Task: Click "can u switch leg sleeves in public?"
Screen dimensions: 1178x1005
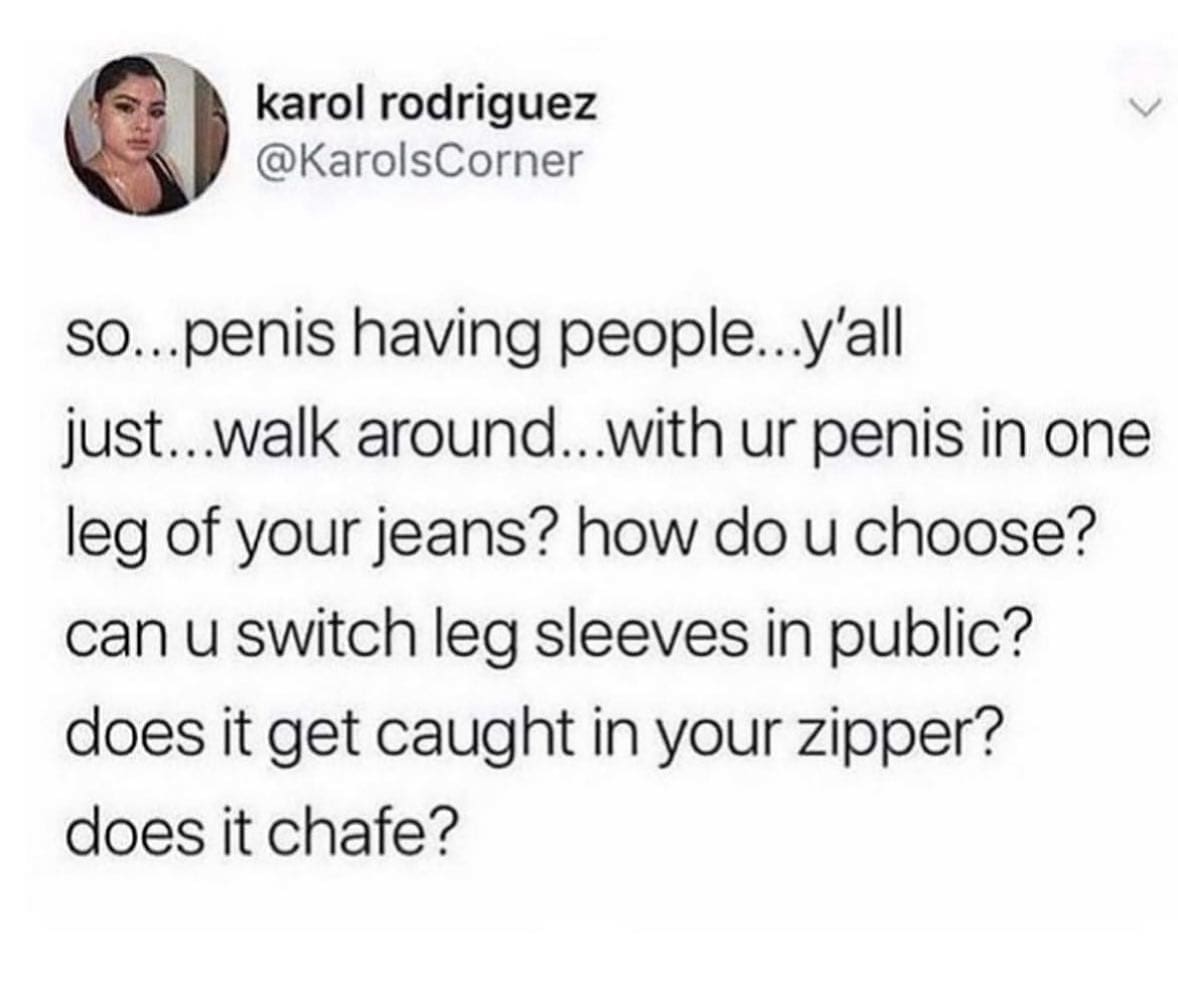Action: point(545,637)
